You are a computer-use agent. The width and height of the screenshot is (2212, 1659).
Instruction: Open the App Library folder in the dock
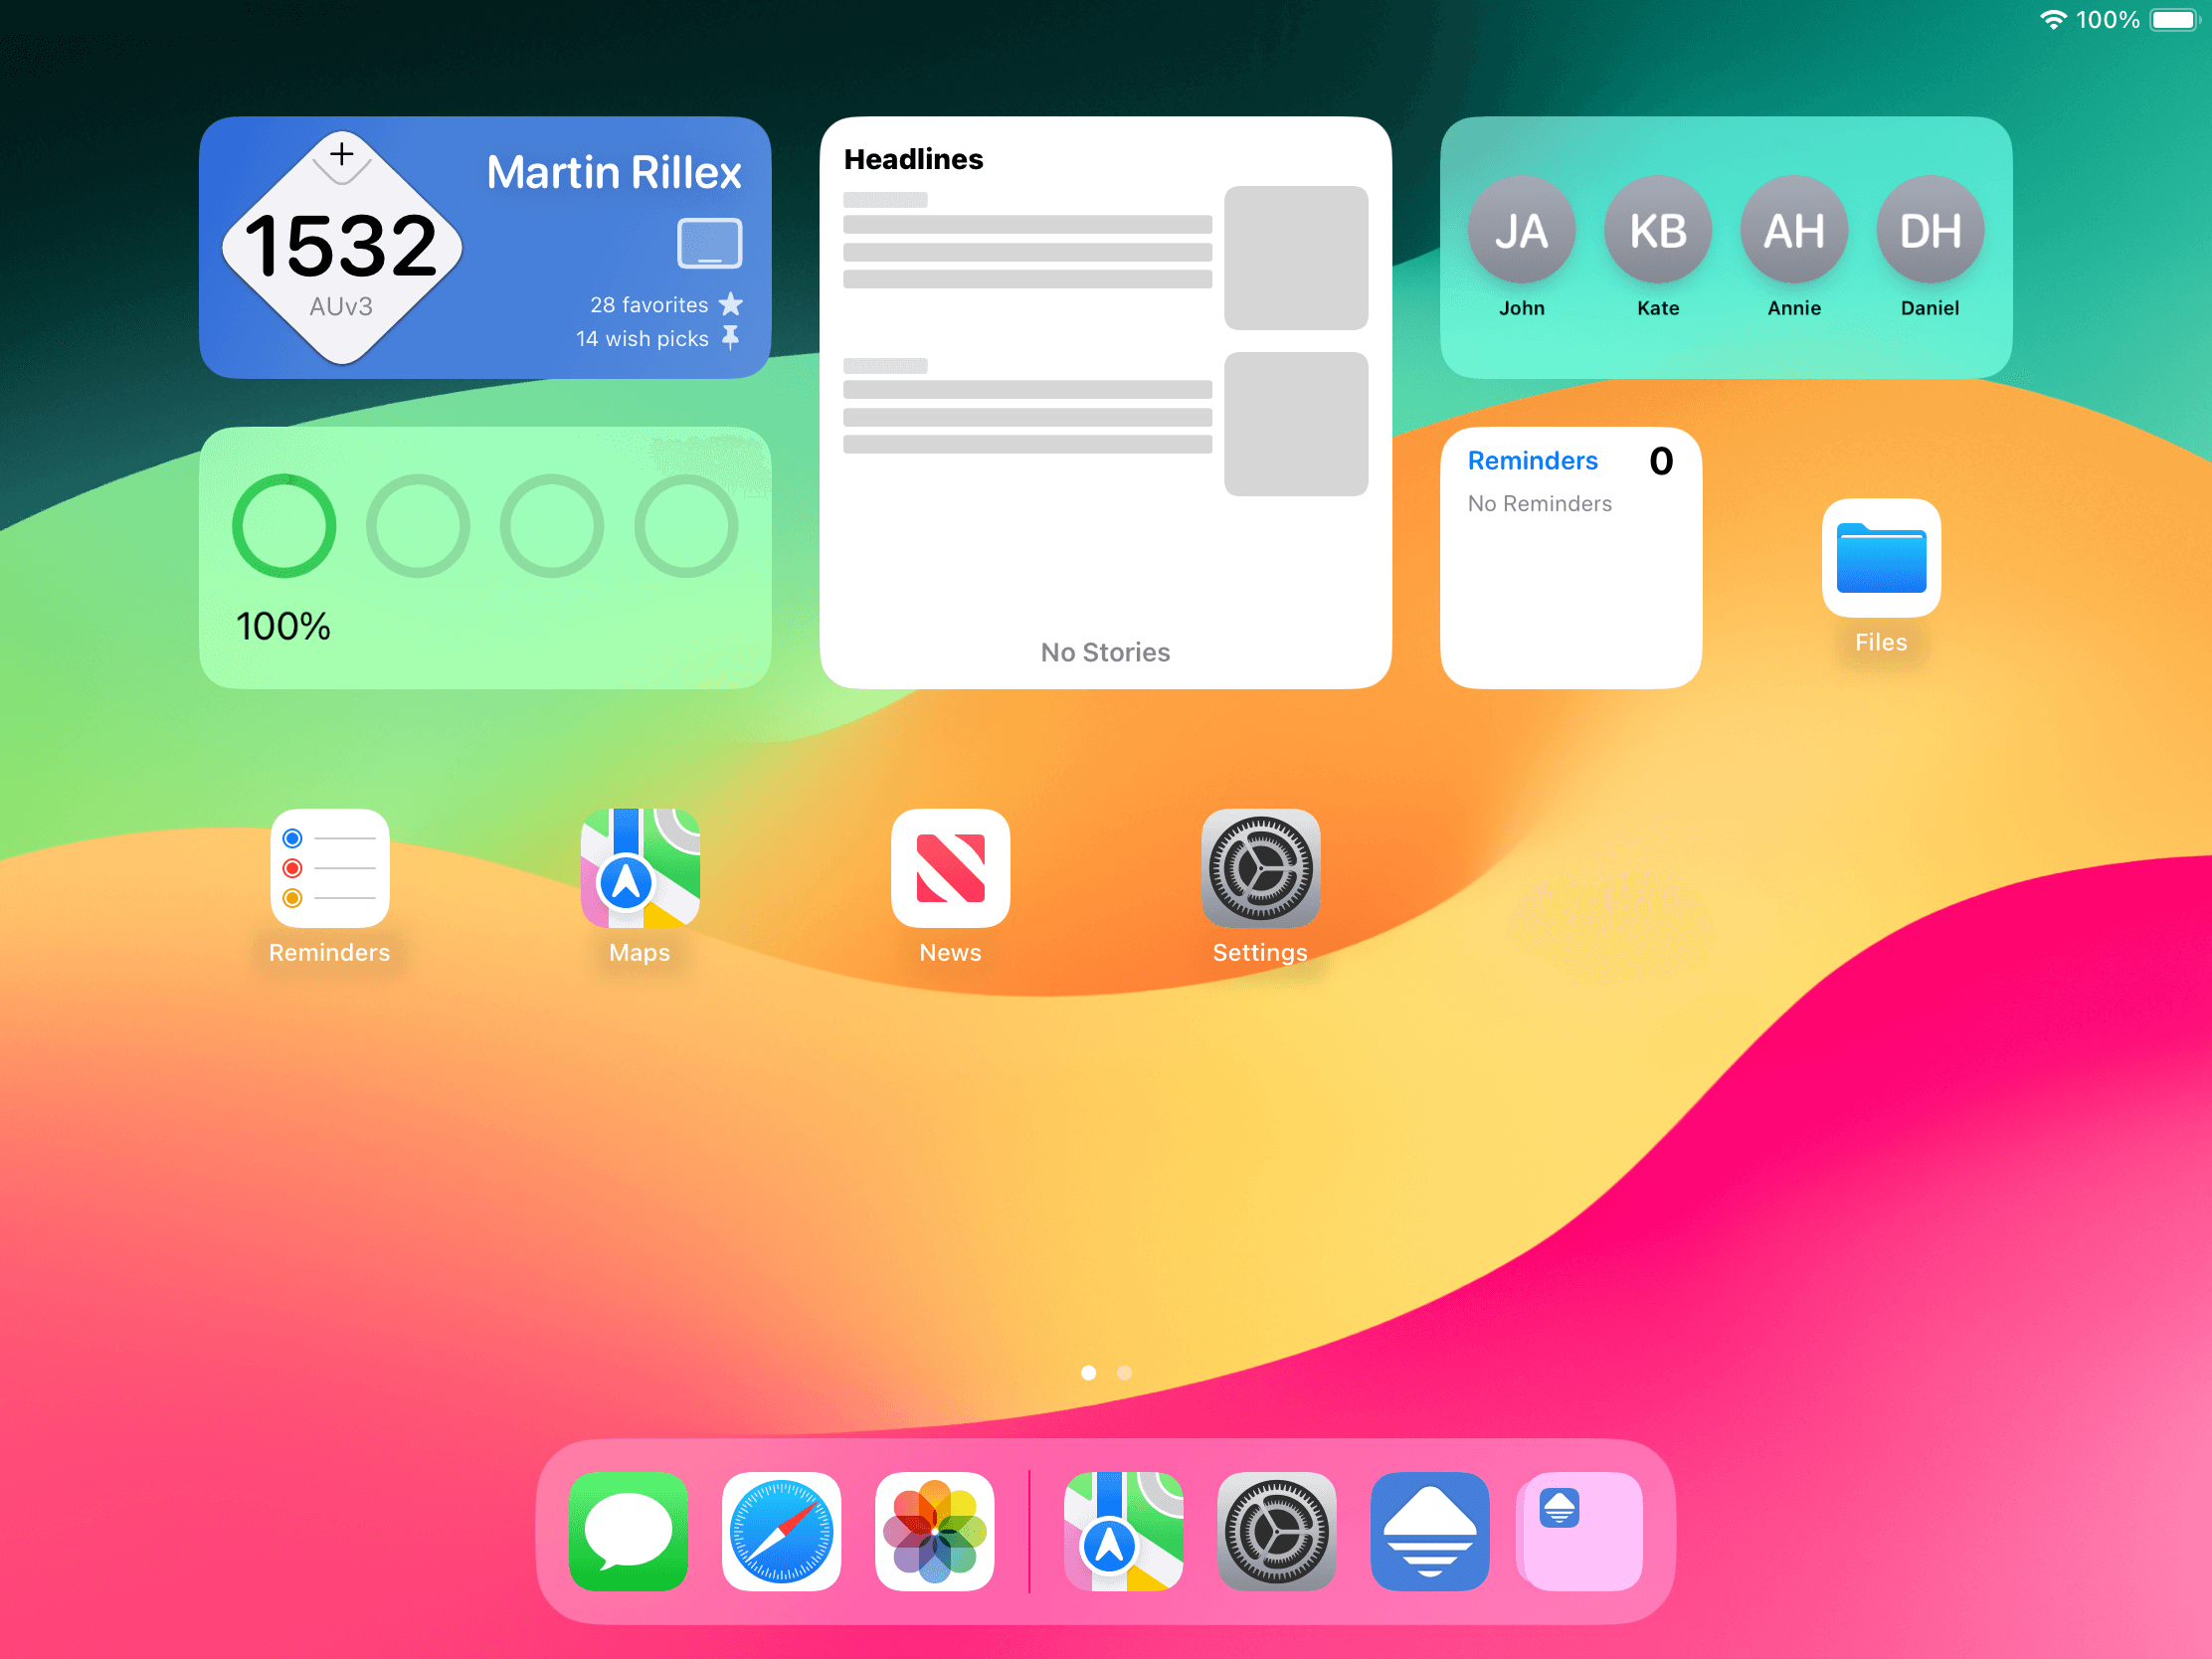1580,1530
